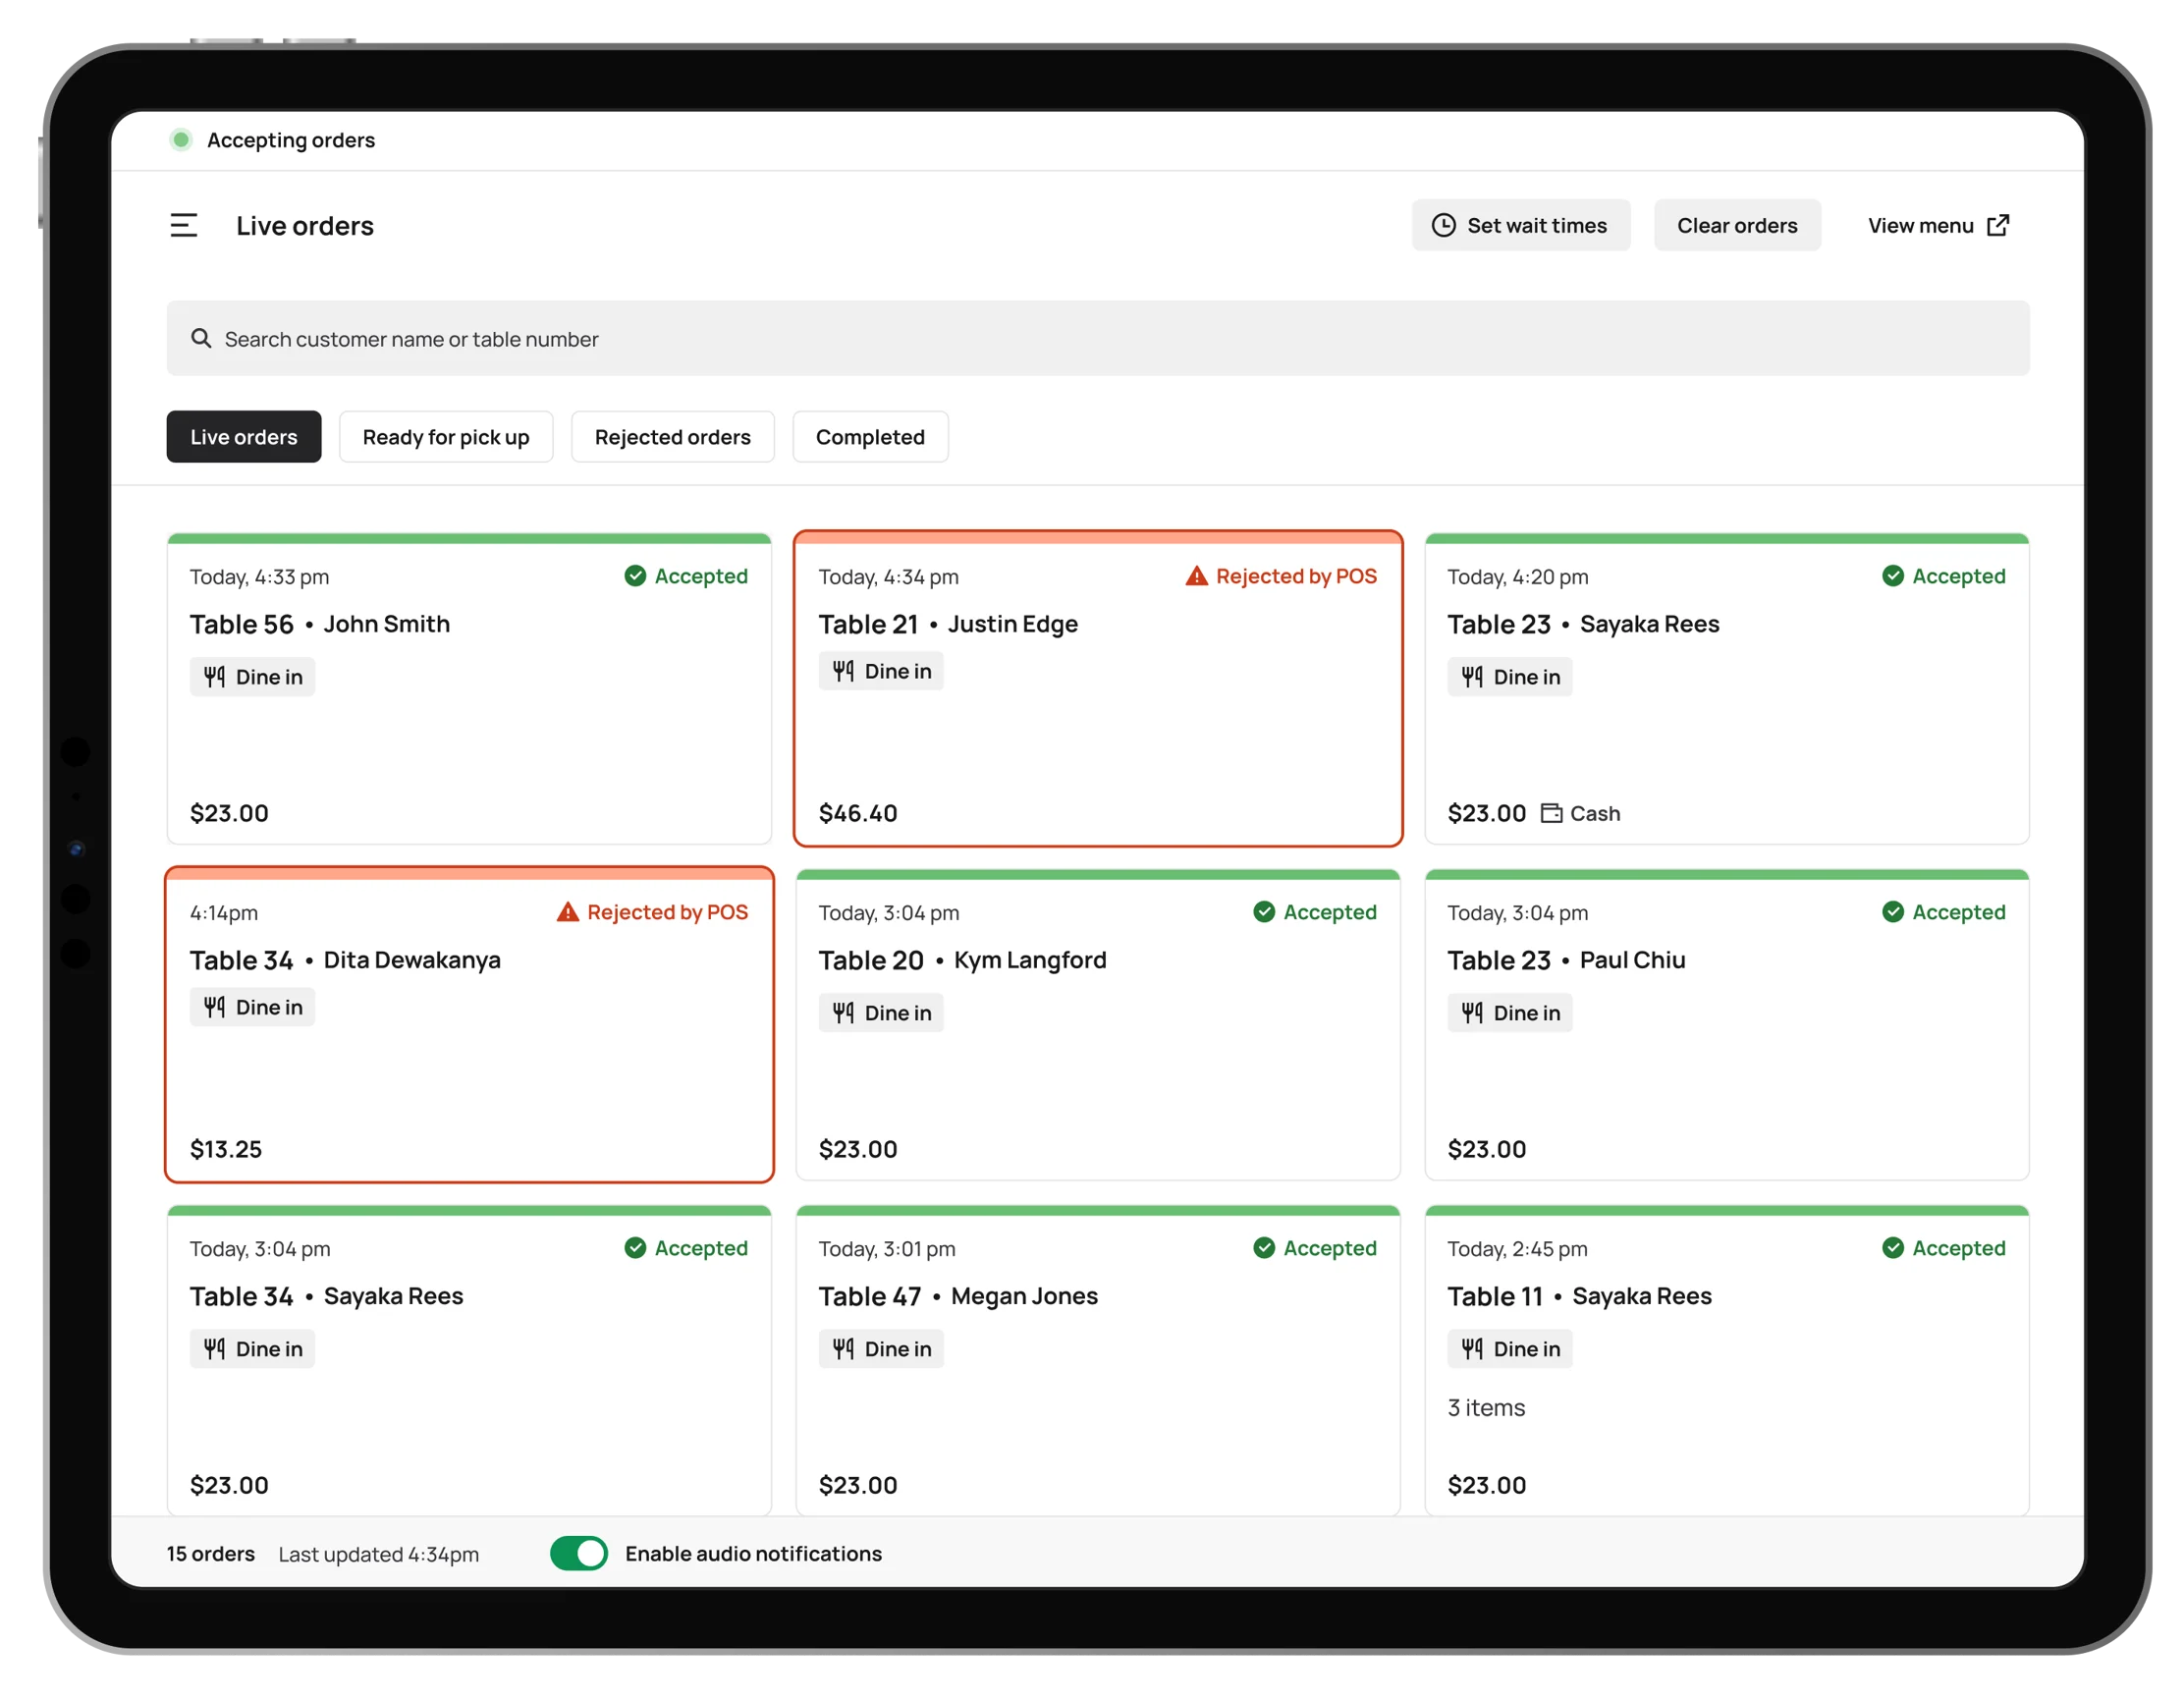
Task: Open the hamburger navigation menu
Action: tap(185, 226)
